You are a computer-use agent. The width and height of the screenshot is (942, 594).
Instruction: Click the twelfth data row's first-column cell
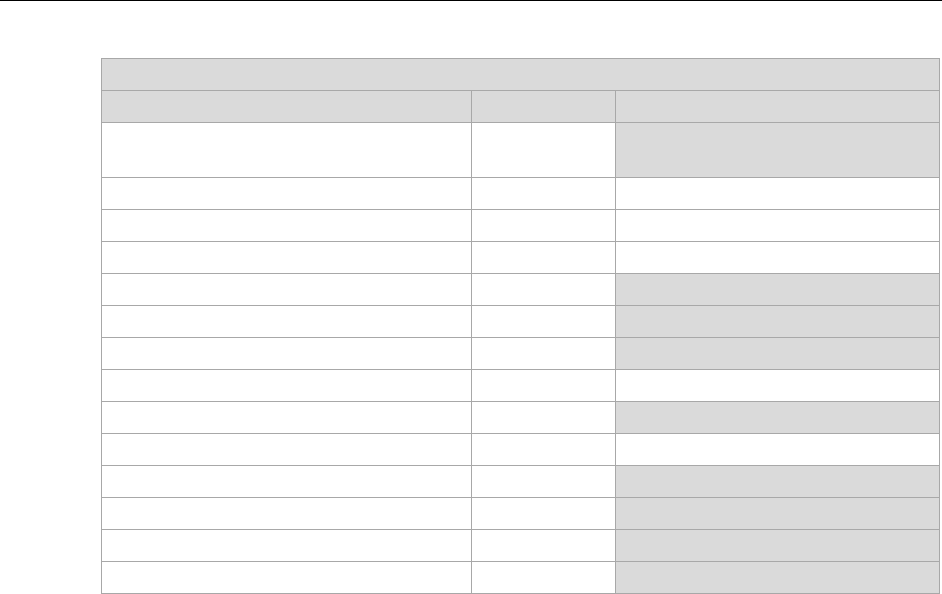(x=287, y=513)
